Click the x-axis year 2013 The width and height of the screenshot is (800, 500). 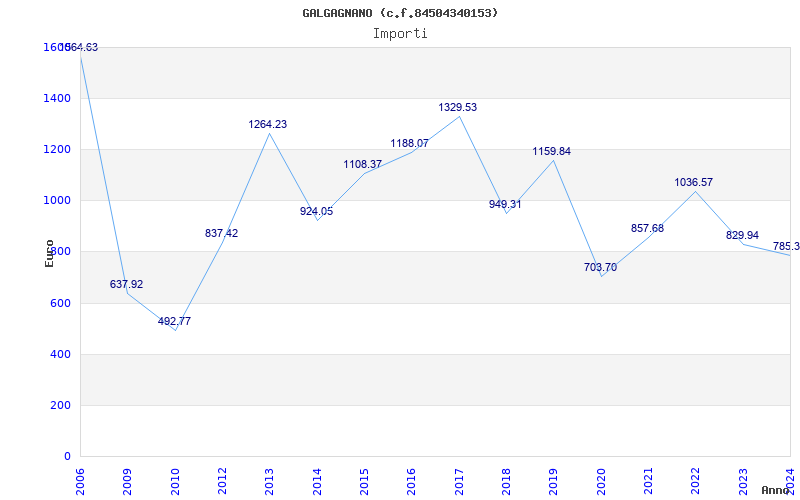pos(269,482)
